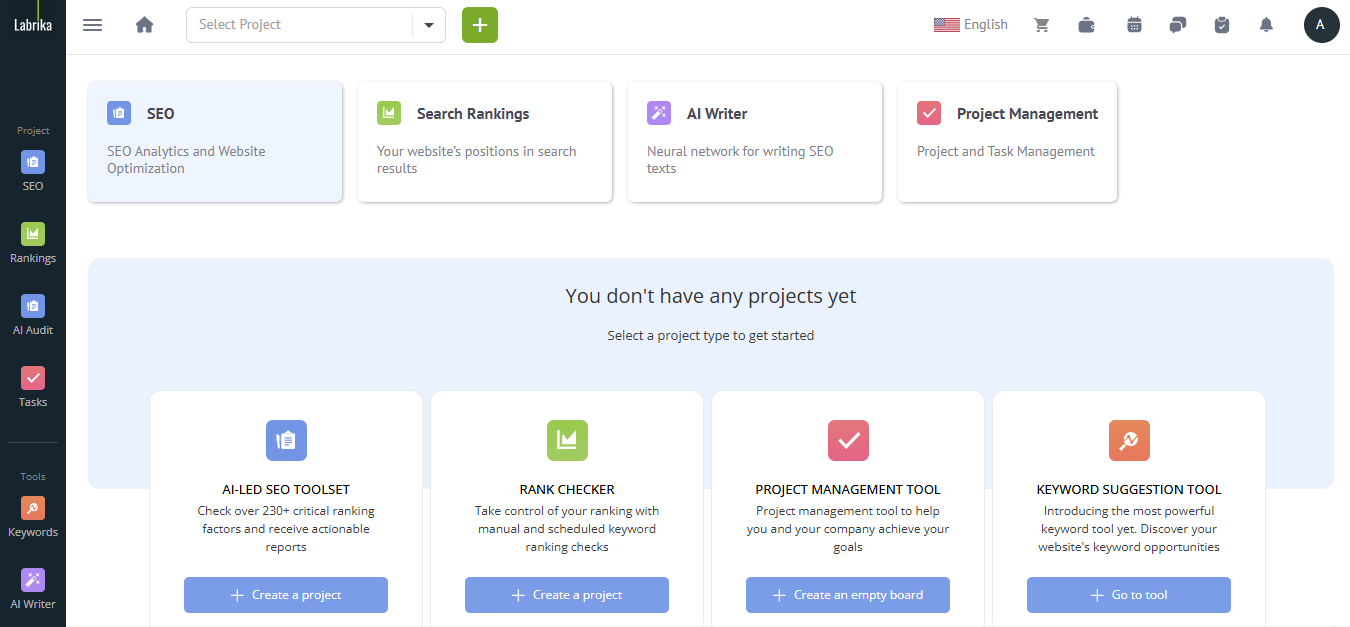The image size is (1350, 627).
Task: Click the PROJECT MANAGEMENT TOOL card icon
Action: point(848,440)
